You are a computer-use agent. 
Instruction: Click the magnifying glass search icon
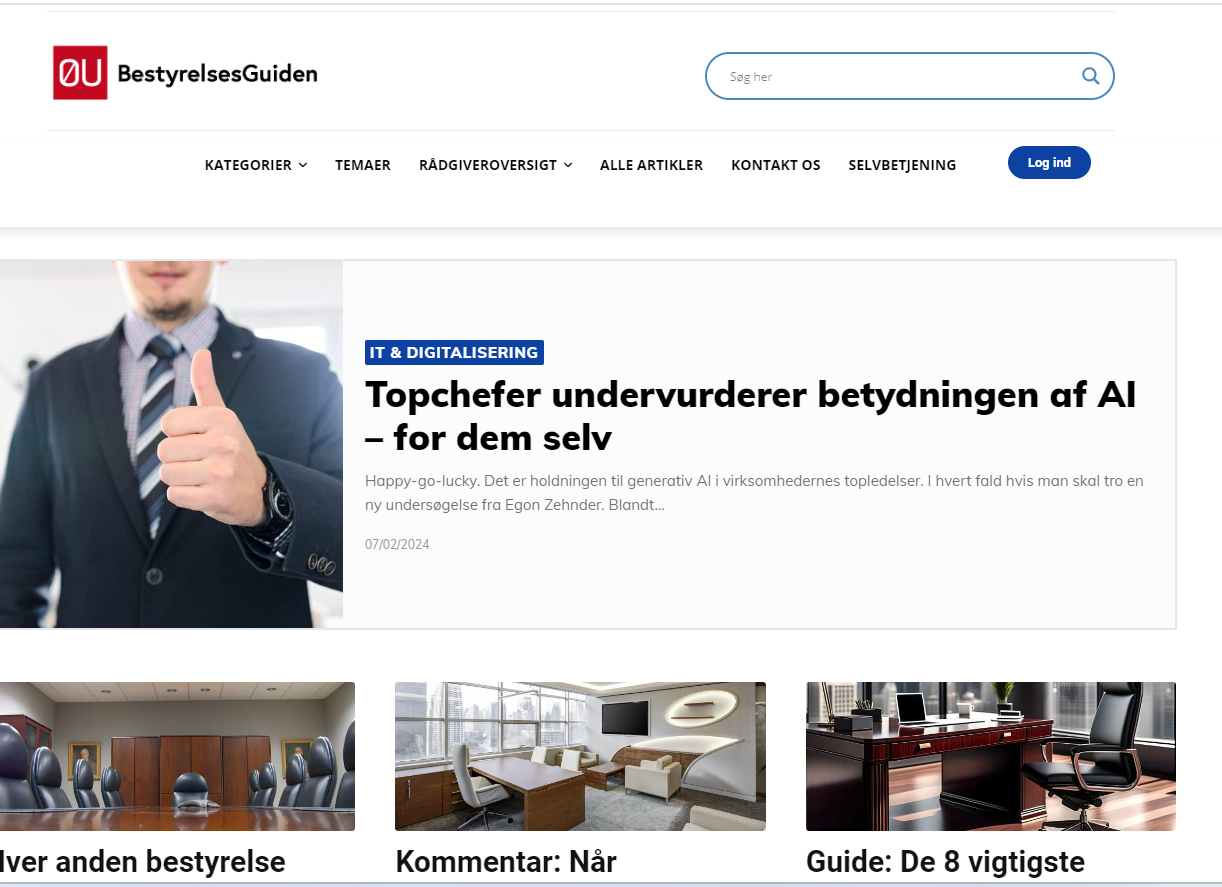(1090, 76)
